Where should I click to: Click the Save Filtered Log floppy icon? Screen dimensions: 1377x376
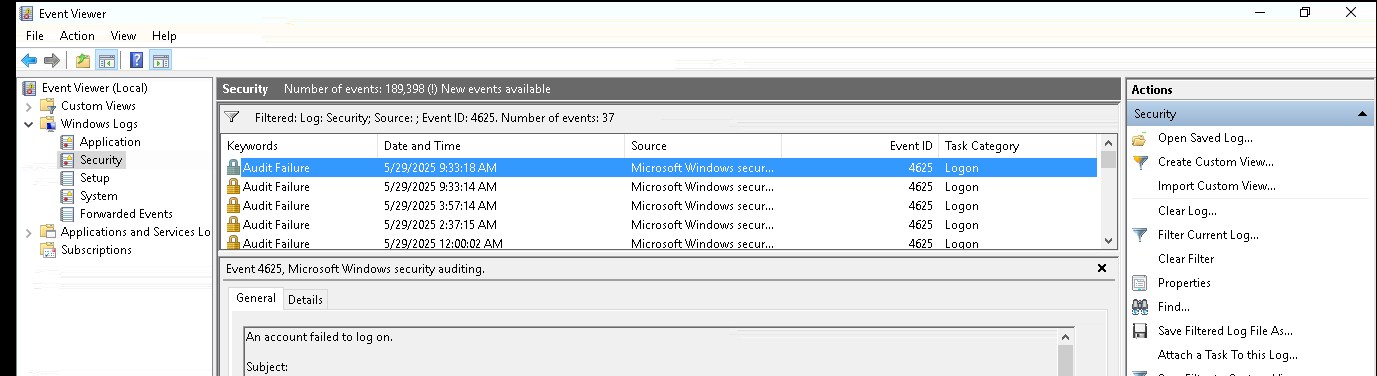(1140, 331)
